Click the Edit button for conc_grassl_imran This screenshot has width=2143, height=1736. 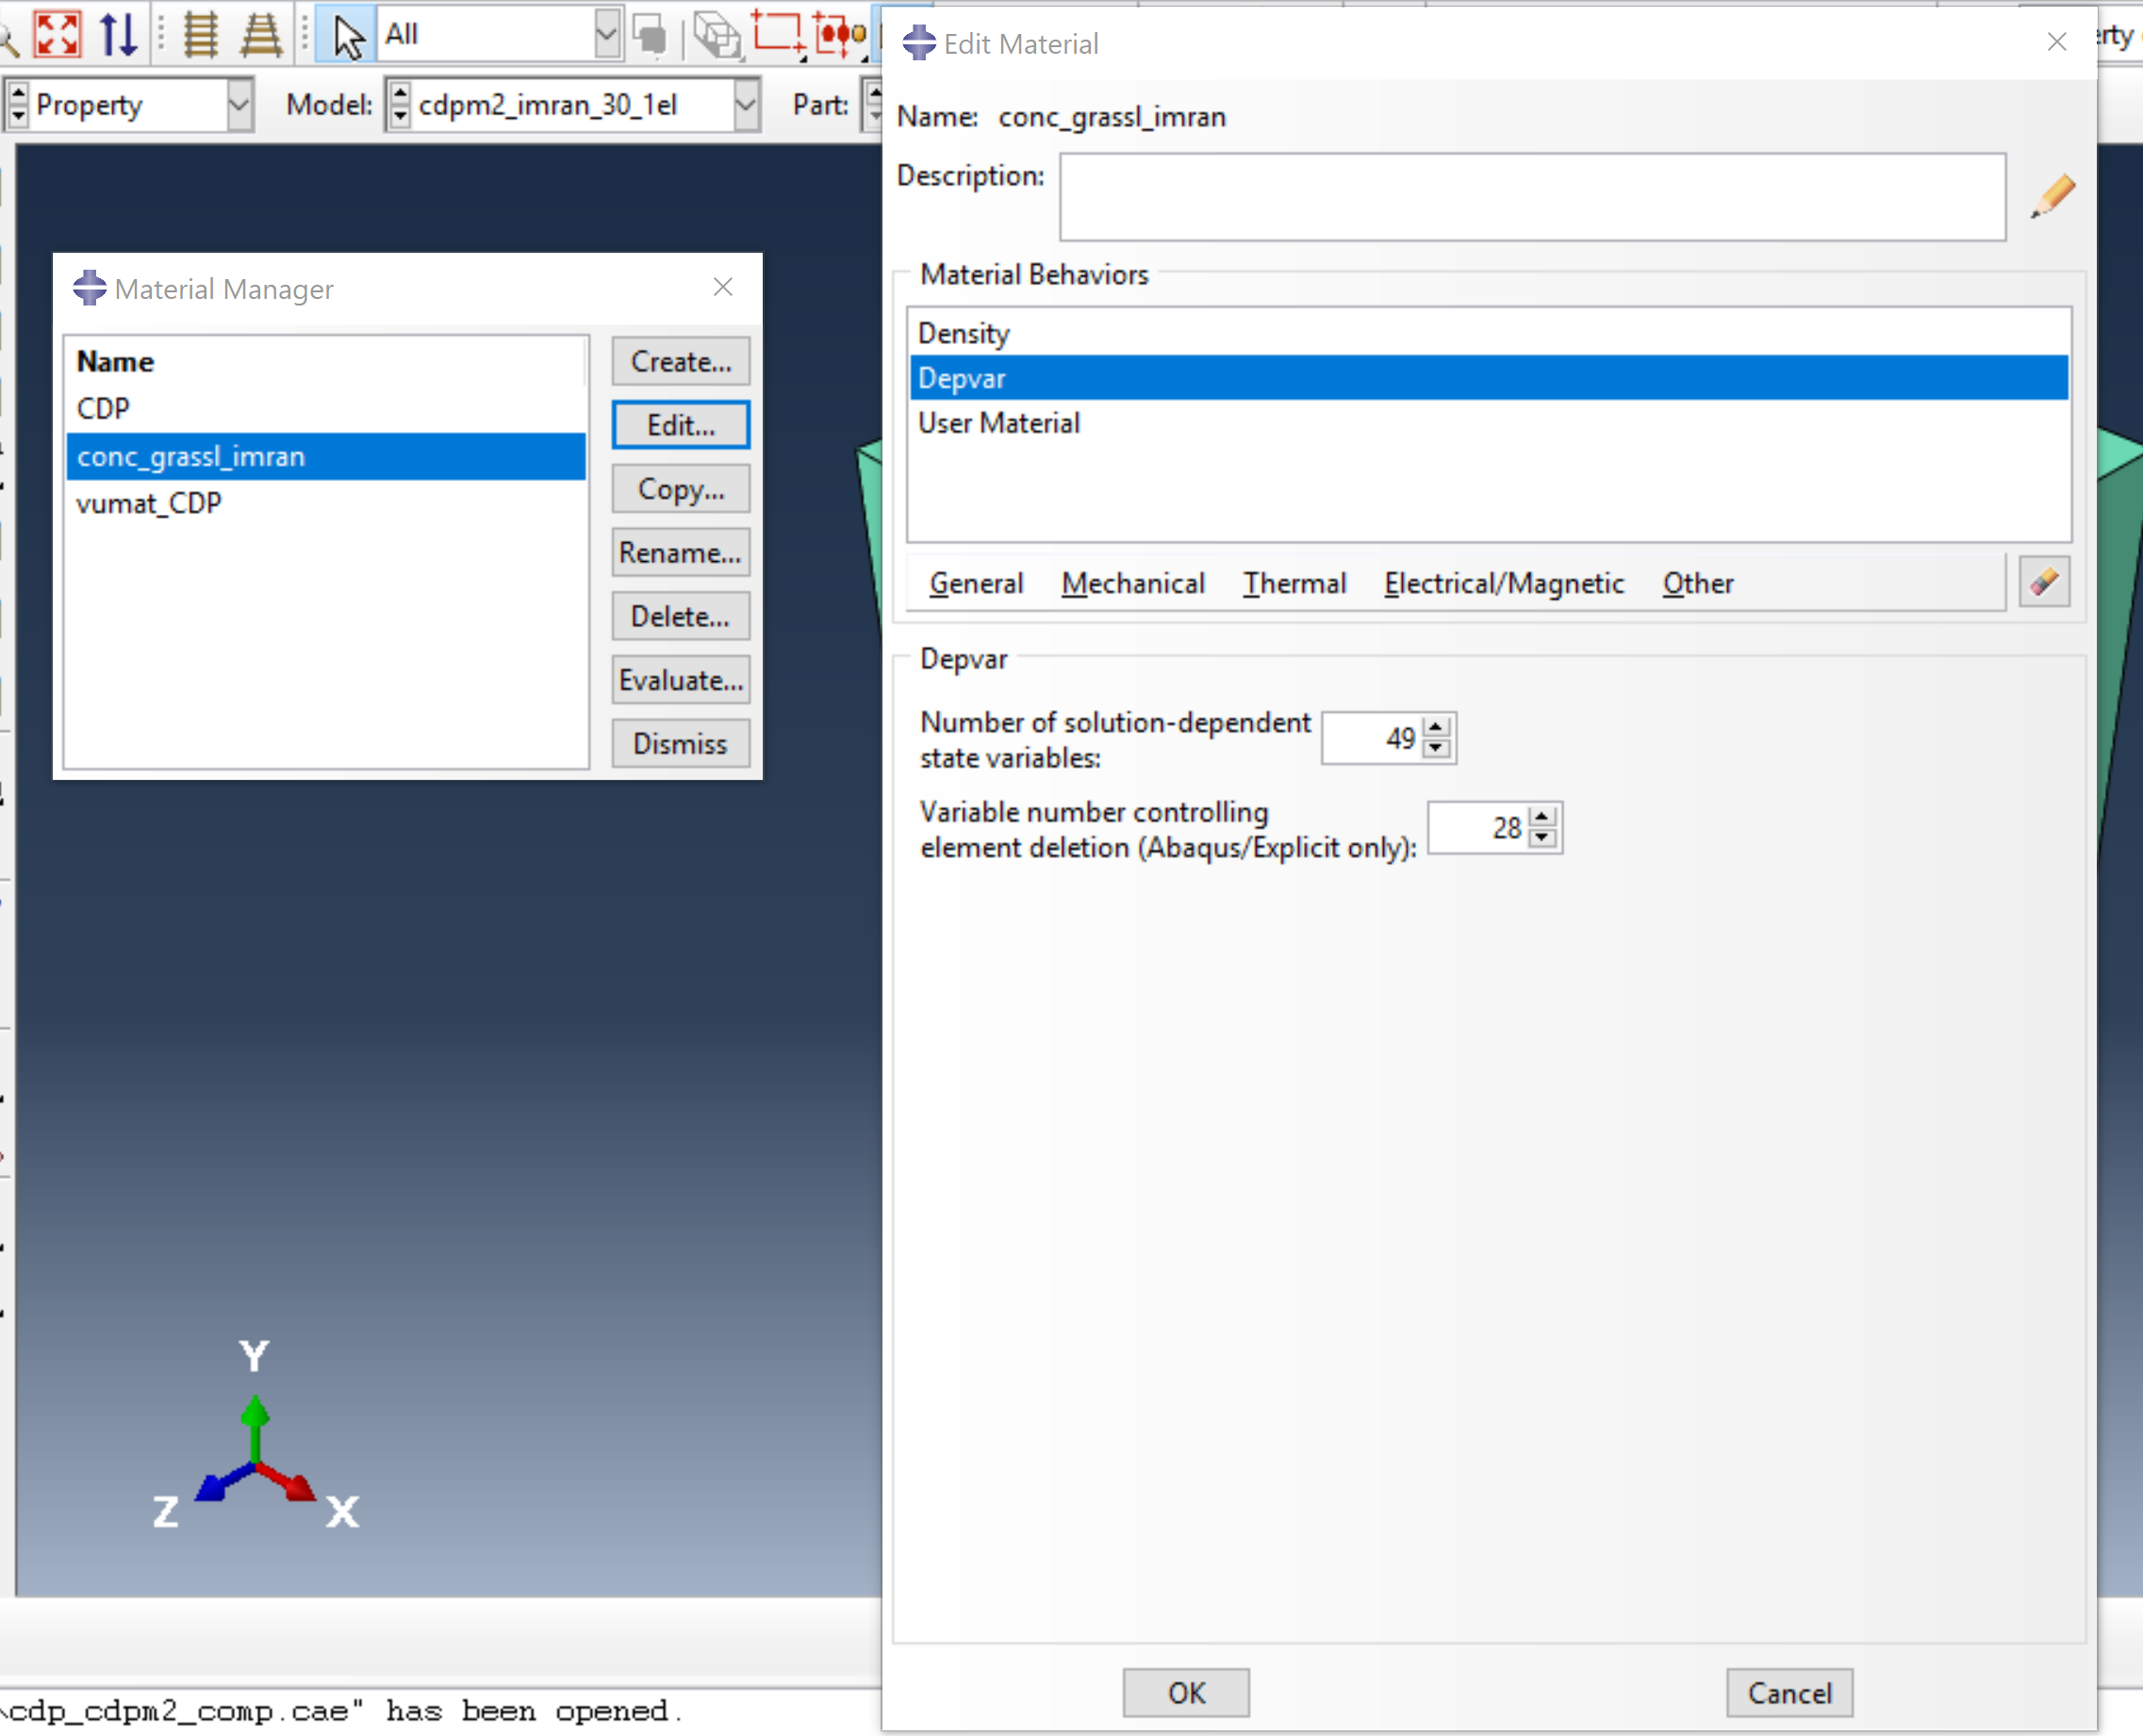tap(678, 422)
